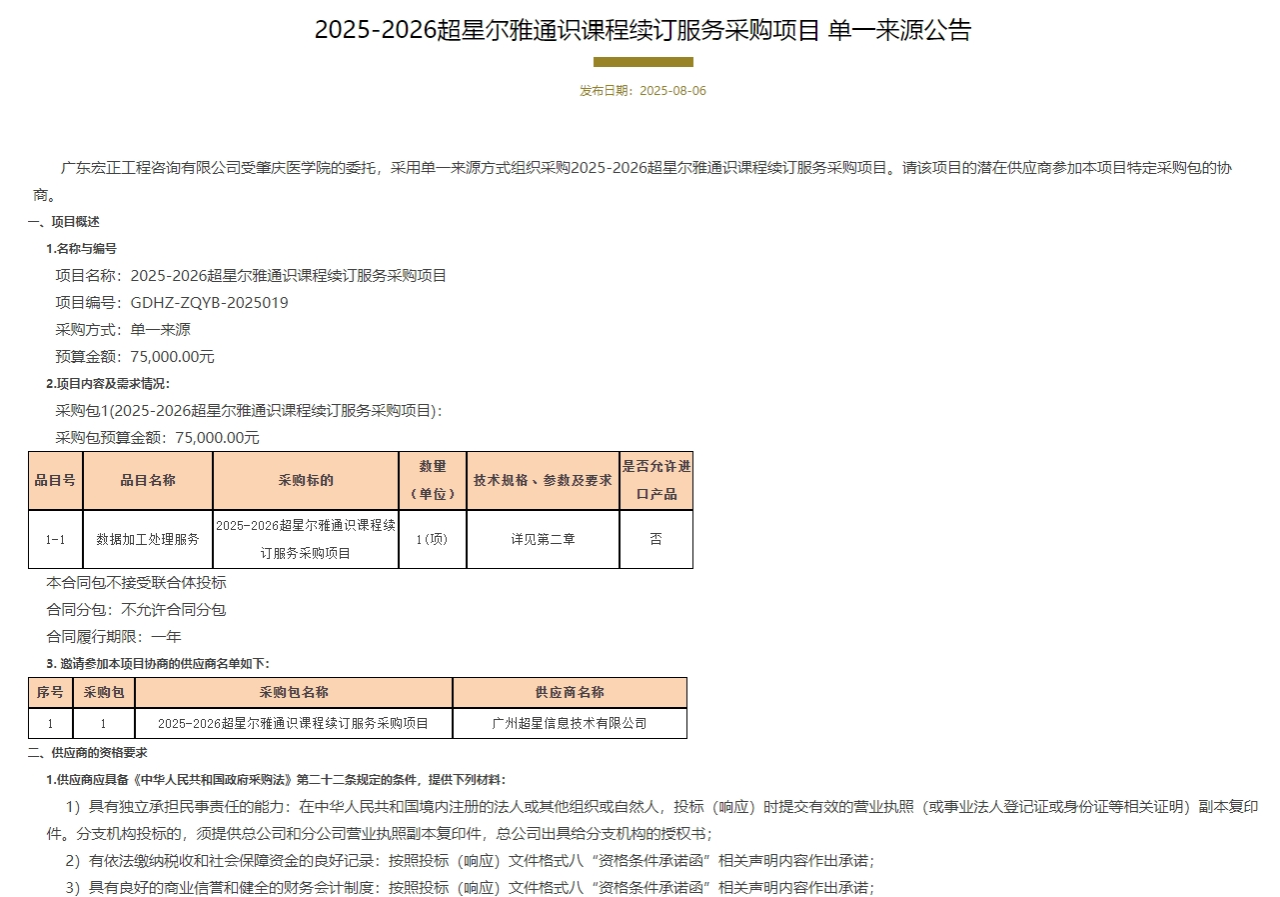Click the subheading 2.项目内容及需求情况
Image resolution: width=1280 pixels, height=897 pixels.
pos(108,384)
